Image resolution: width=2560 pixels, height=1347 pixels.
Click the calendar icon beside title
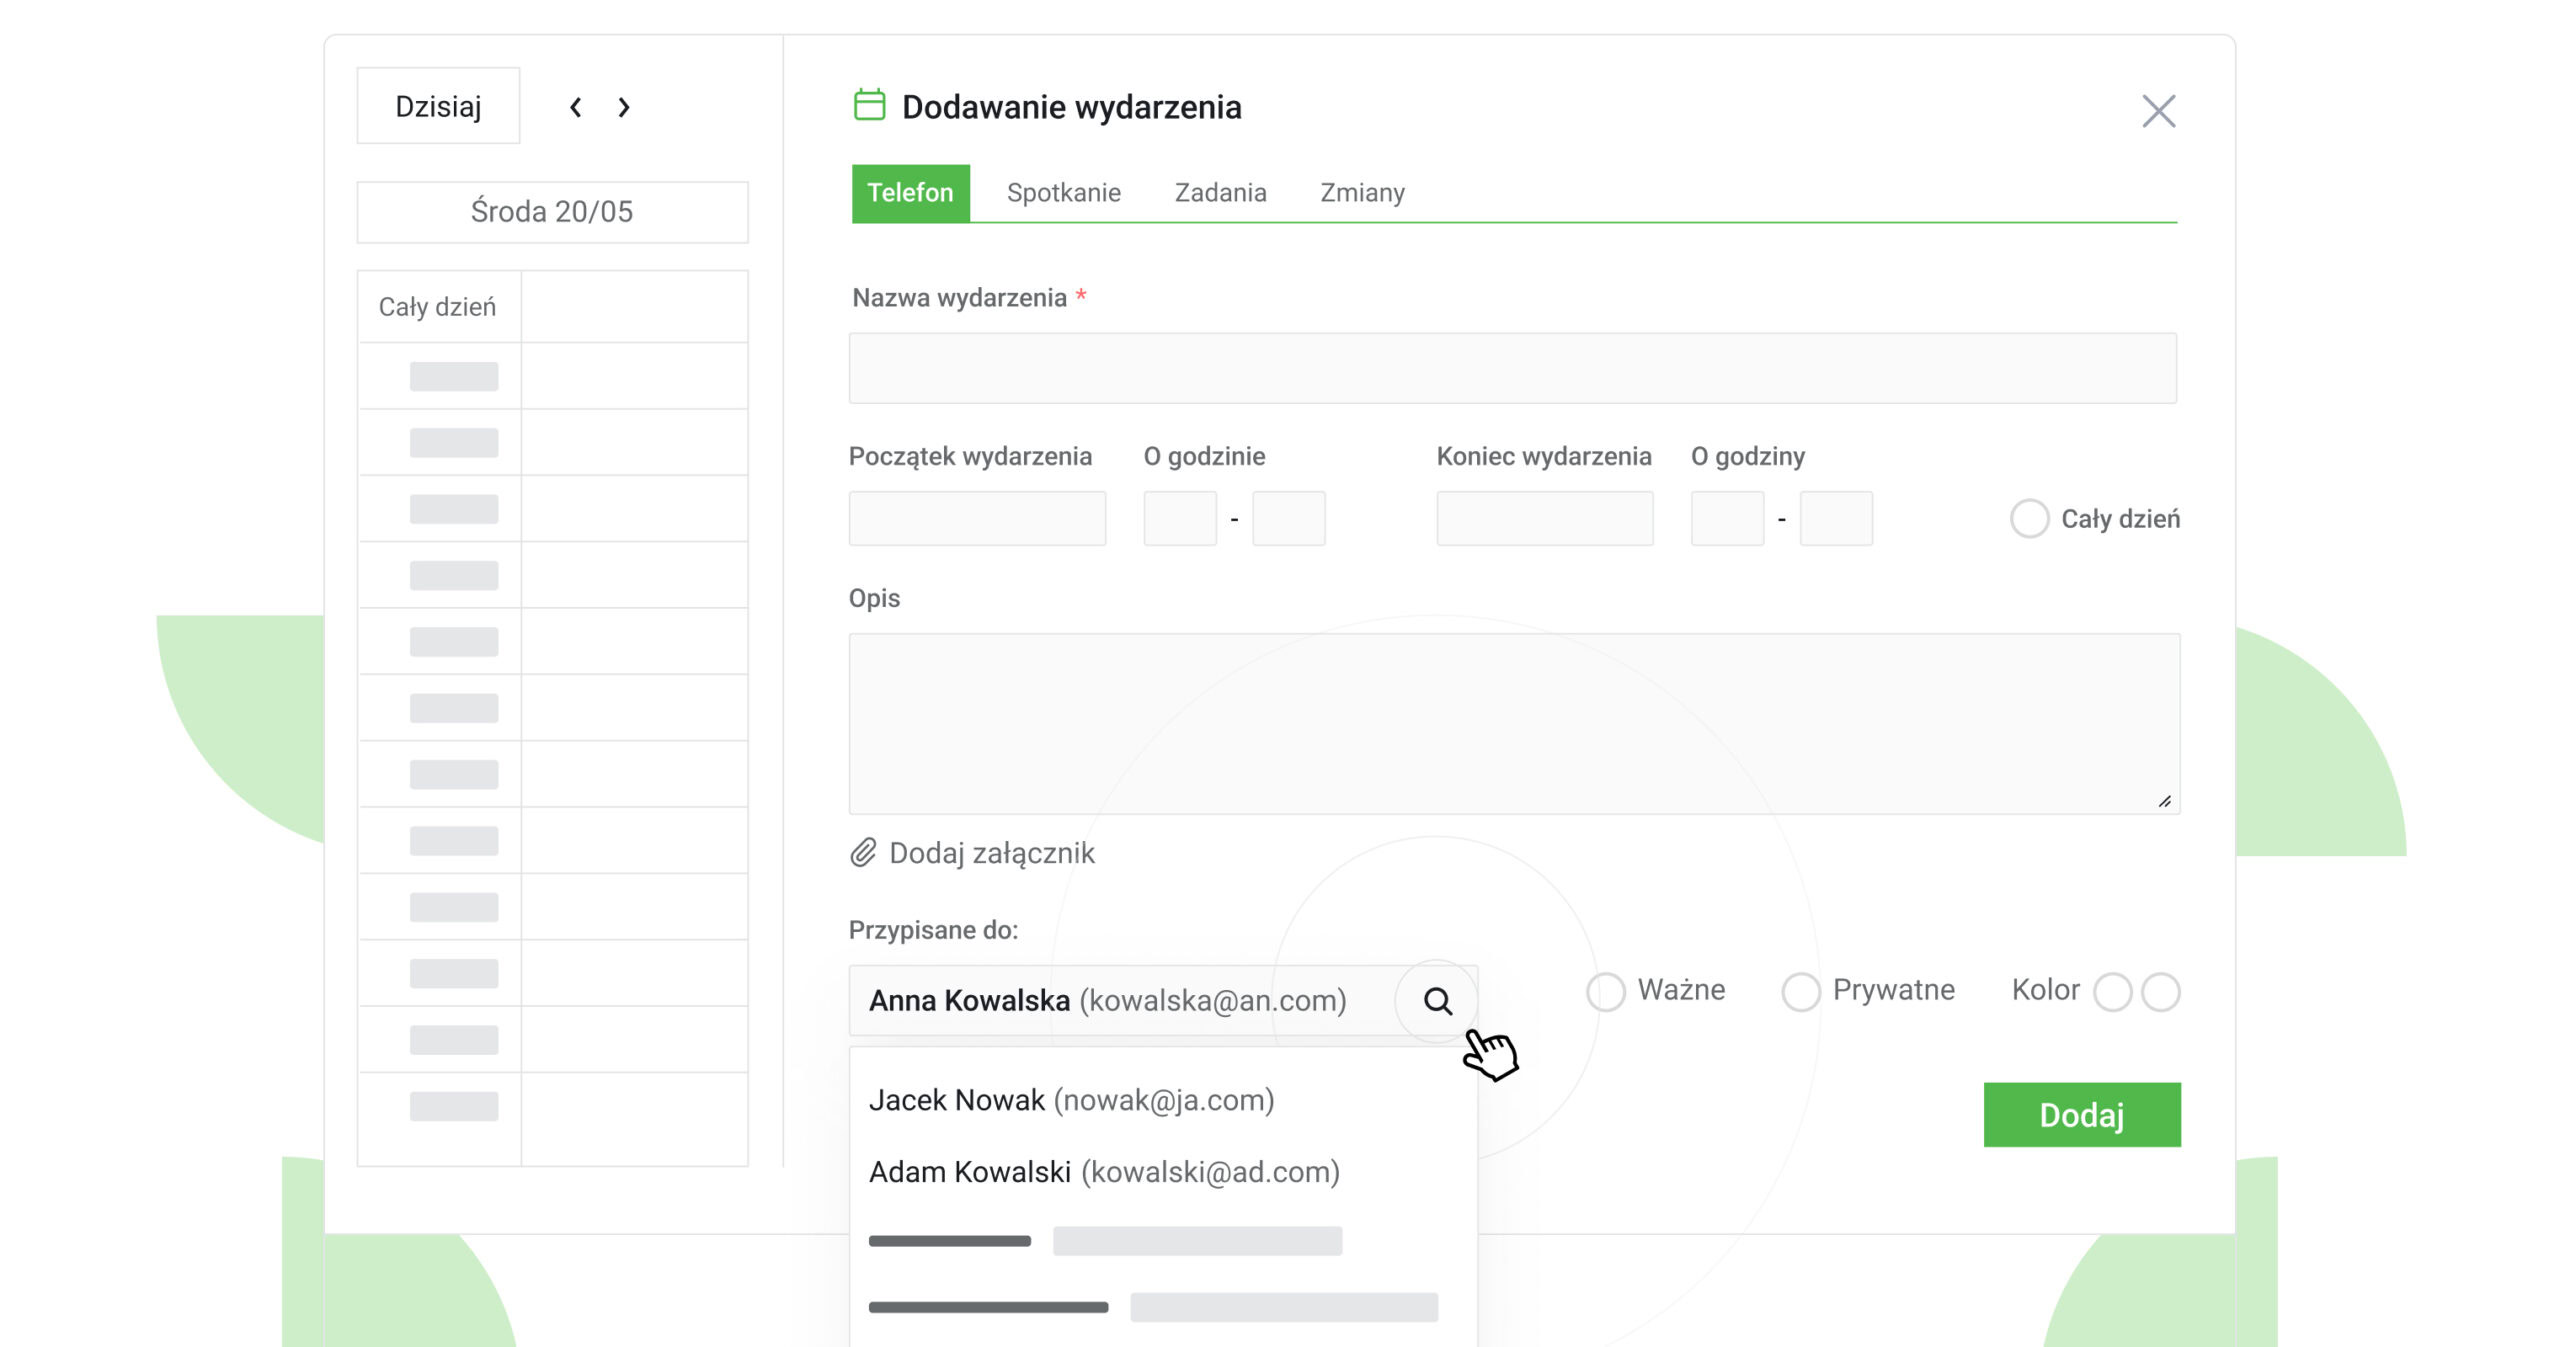tap(869, 105)
